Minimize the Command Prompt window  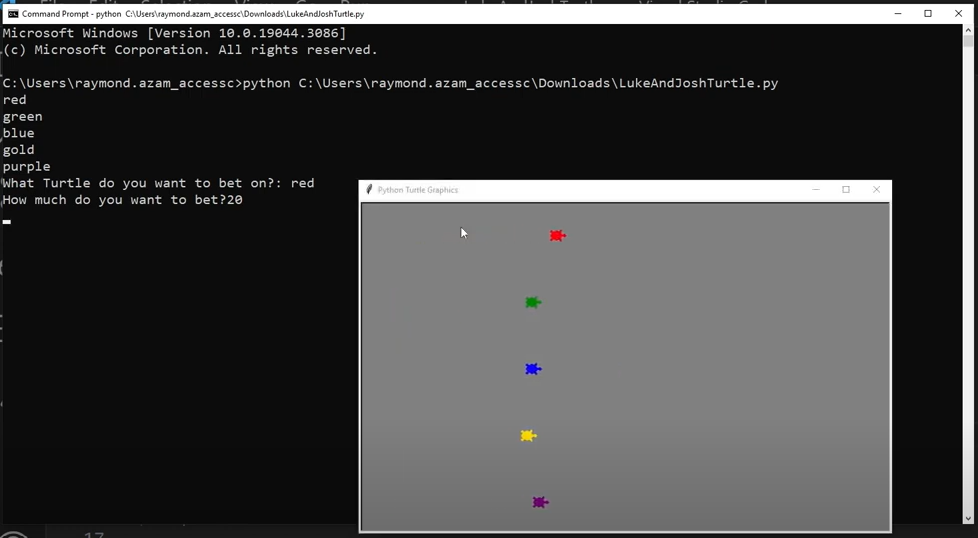(x=898, y=14)
